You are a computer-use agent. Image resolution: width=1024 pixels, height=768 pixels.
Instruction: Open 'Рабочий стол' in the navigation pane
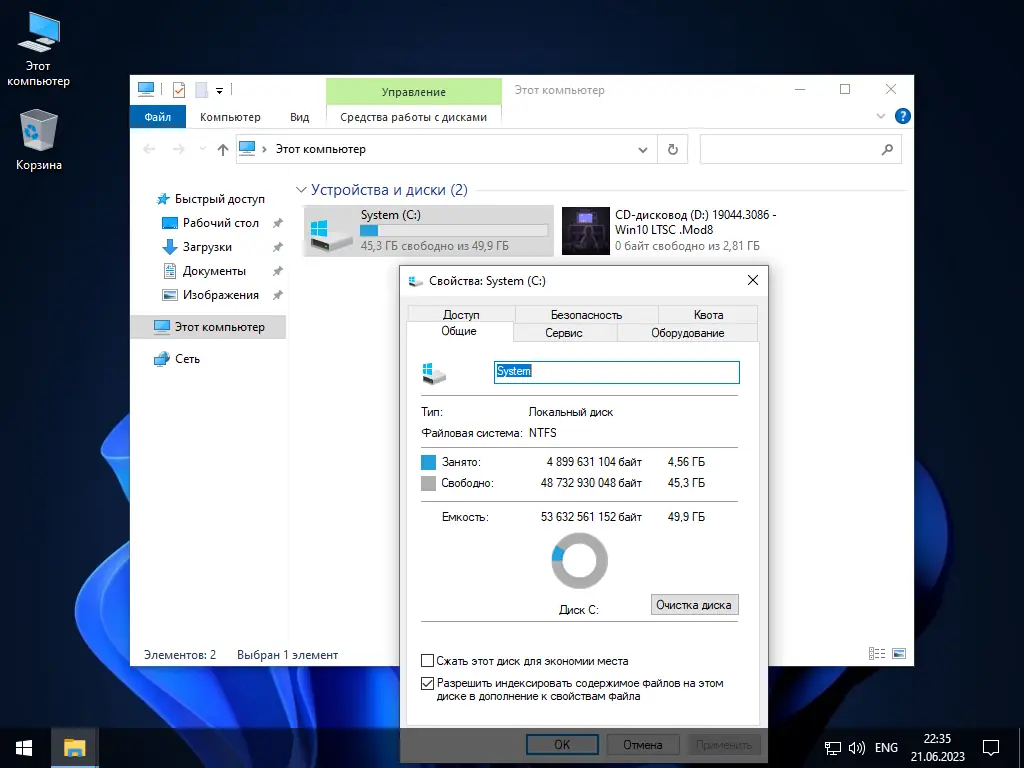tap(221, 223)
